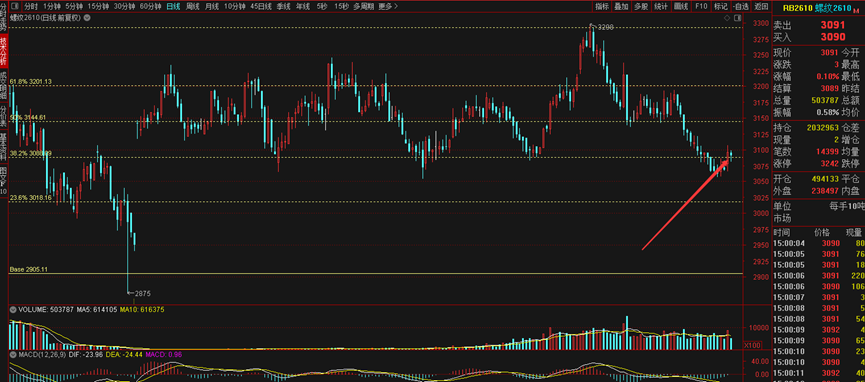Screen dimensions: 865x382
Task: Toggle 自选 watchlist for this contract
Action: point(741,7)
